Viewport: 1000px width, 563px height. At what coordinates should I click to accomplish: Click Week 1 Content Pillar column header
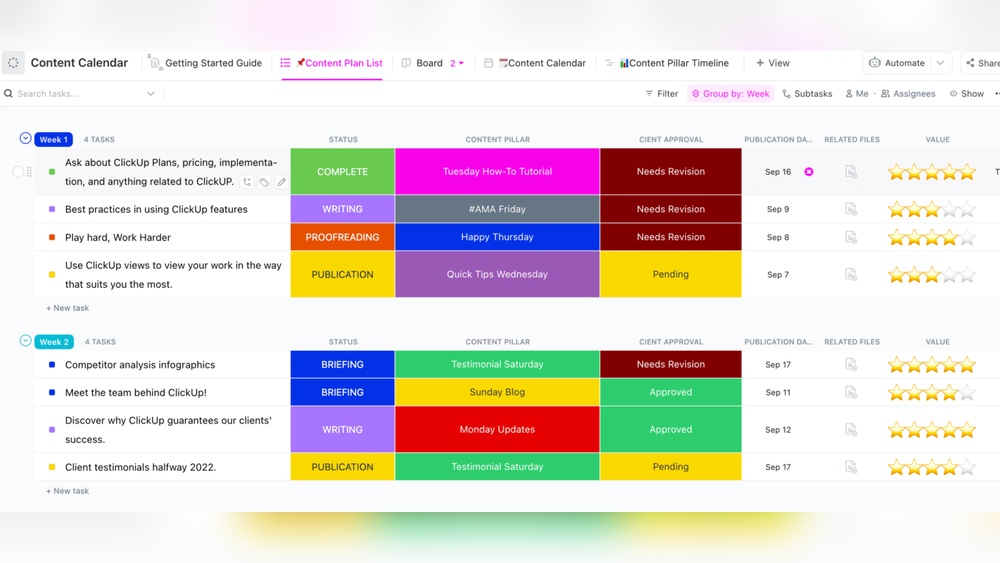(x=497, y=140)
